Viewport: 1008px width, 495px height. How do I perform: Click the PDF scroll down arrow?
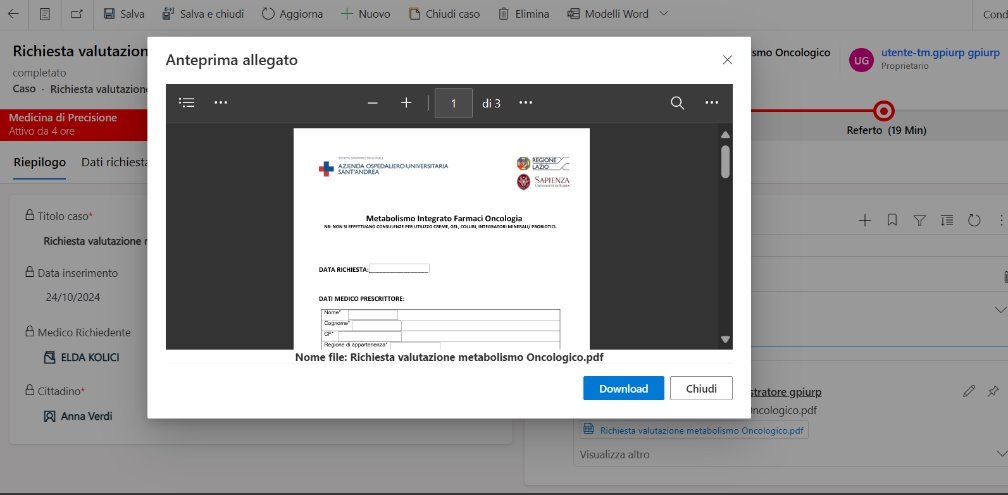pyautogui.click(x=725, y=339)
